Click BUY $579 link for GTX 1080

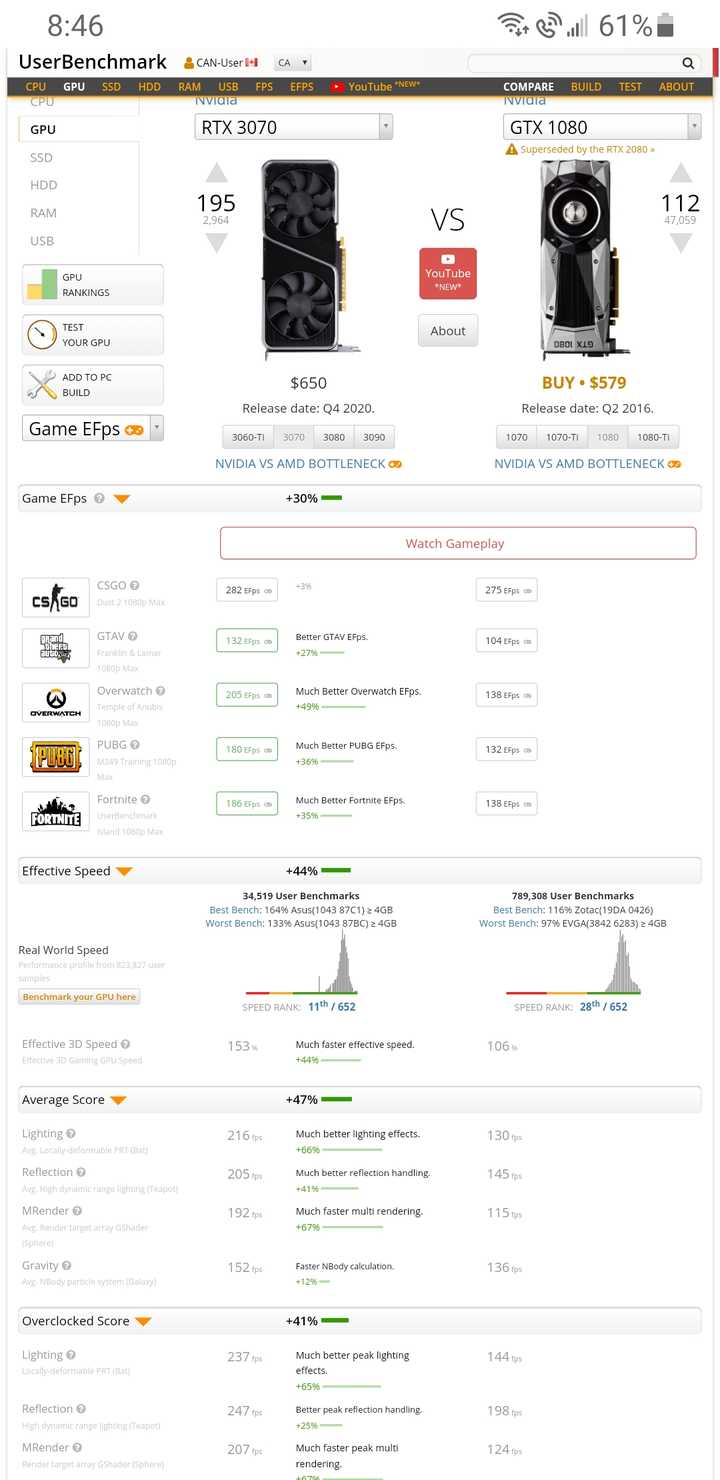583,383
